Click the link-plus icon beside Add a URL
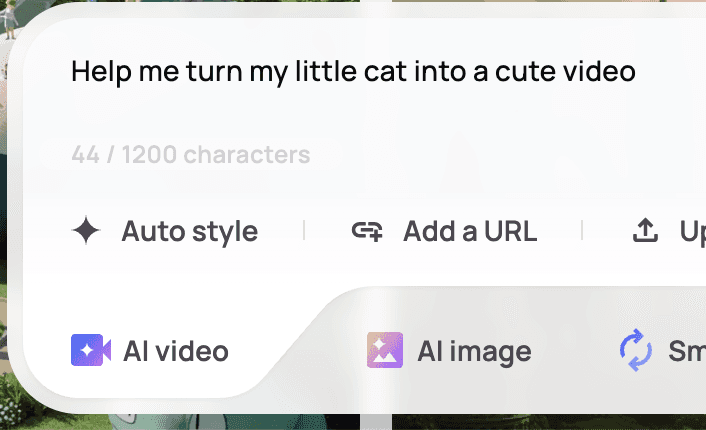The height and width of the screenshot is (430, 706). [367, 231]
